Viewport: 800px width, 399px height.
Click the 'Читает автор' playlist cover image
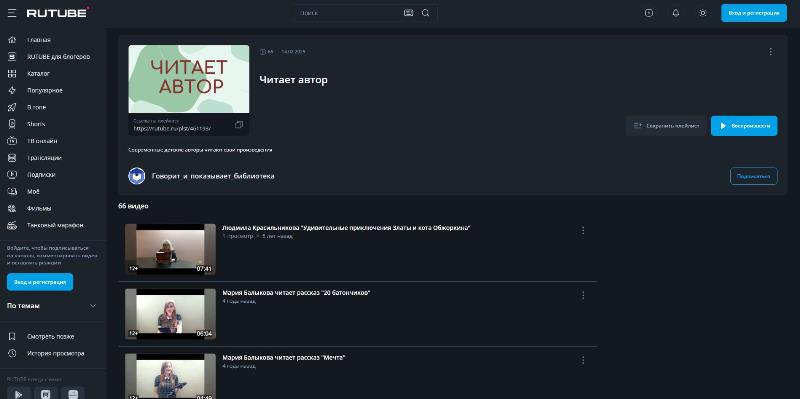[x=189, y=79]
